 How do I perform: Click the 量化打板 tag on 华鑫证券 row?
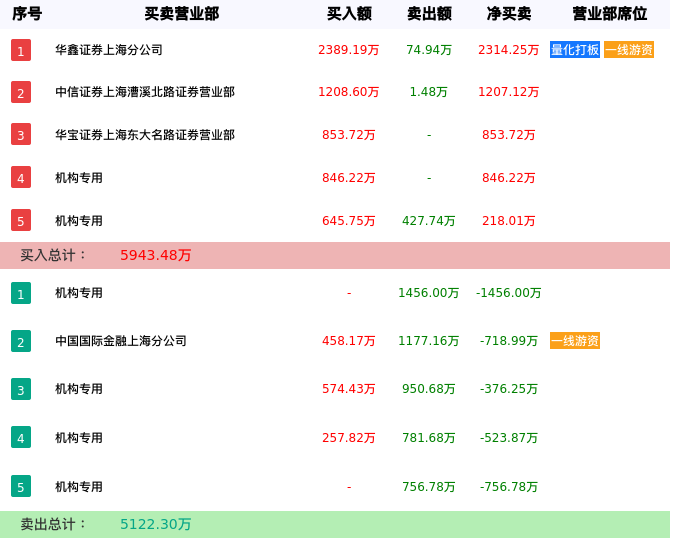coord(575,50)
